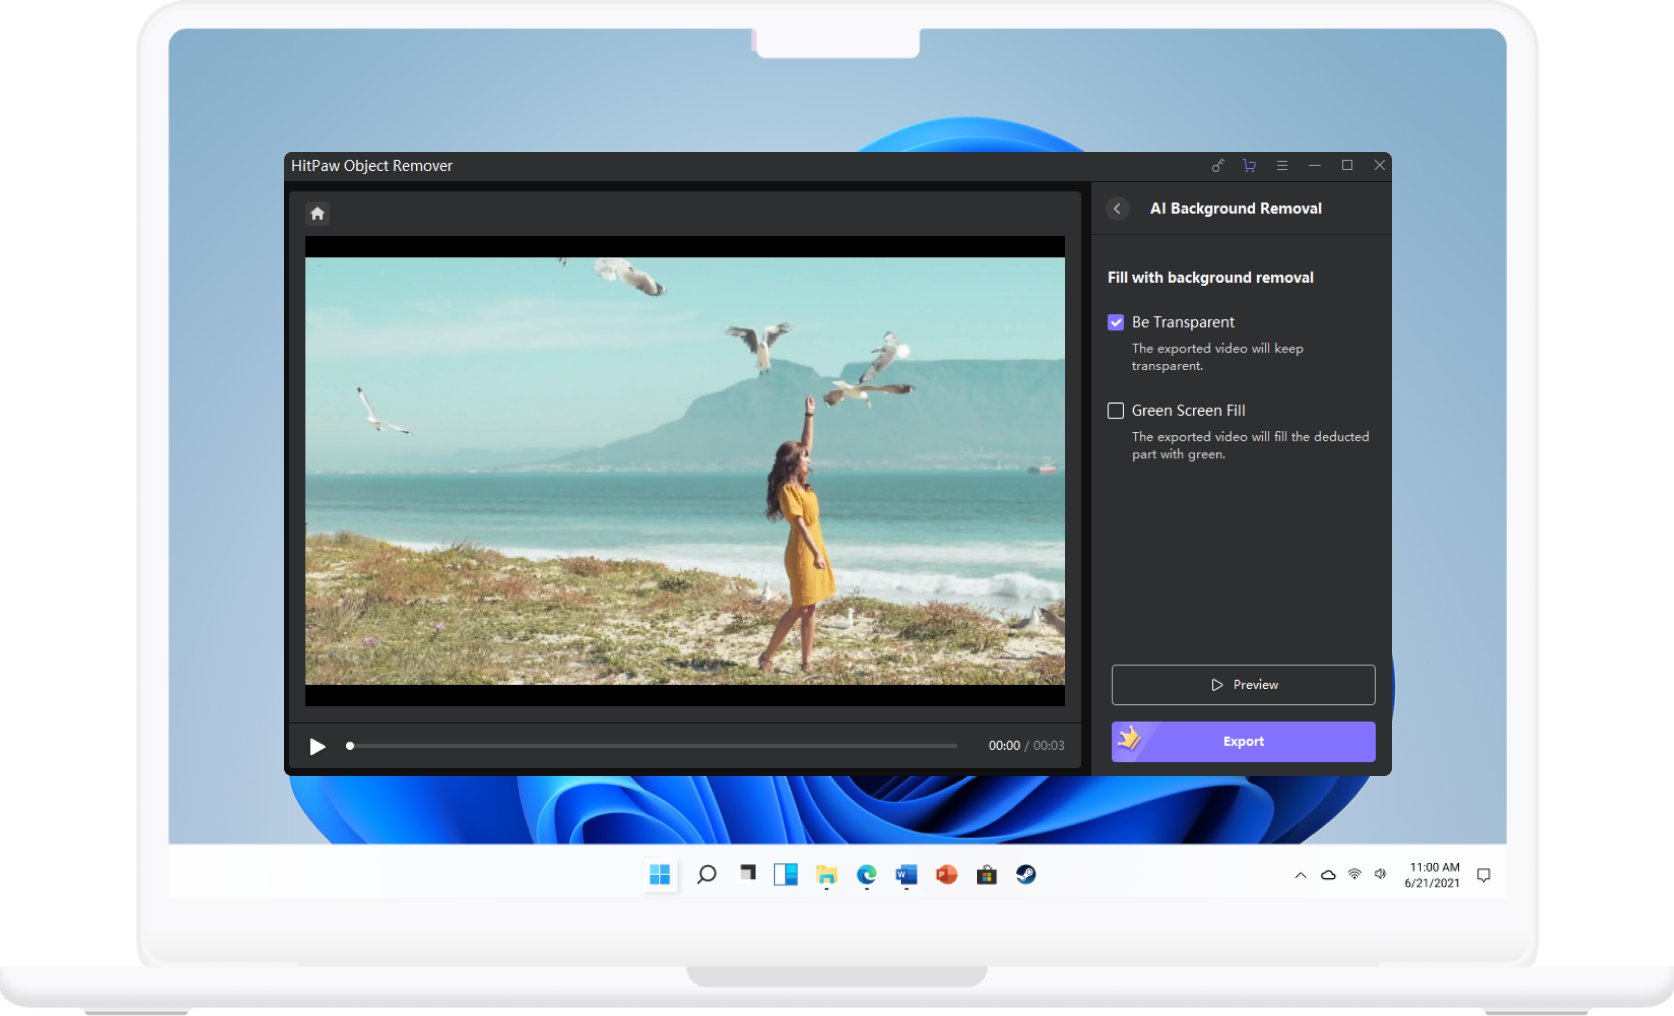Viewport: 1674px width, 1016px height.
Task: Open the Windows Start menu
Action: tap(660, 875)
